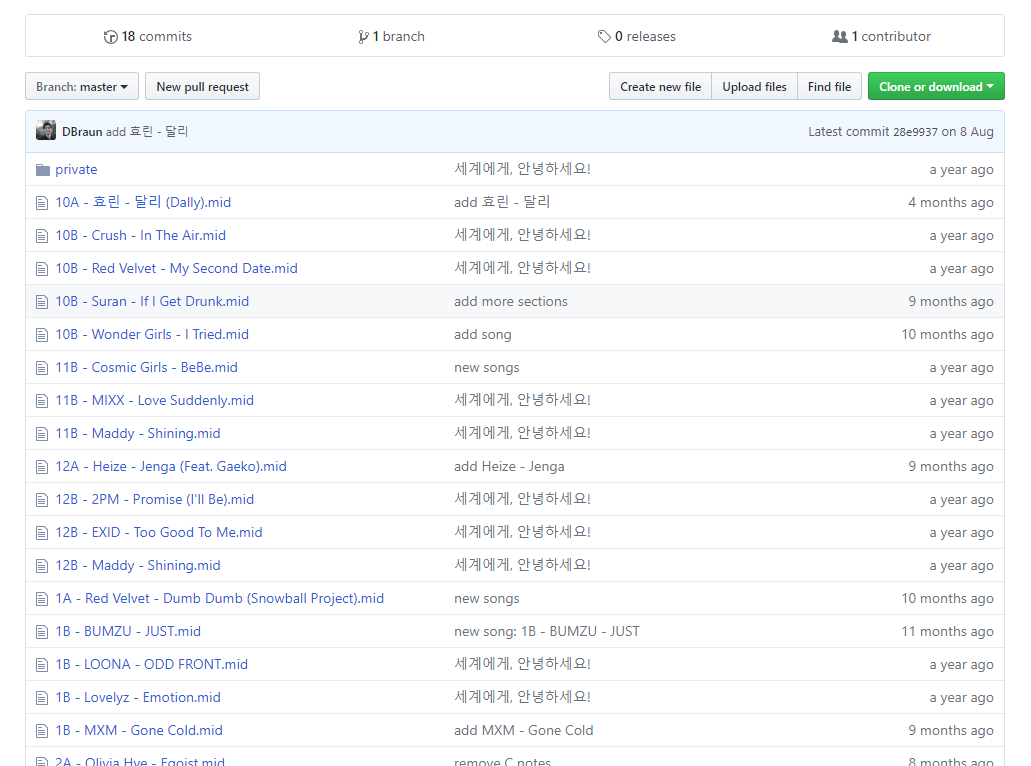Click the Find file button

tap(829, 86)
